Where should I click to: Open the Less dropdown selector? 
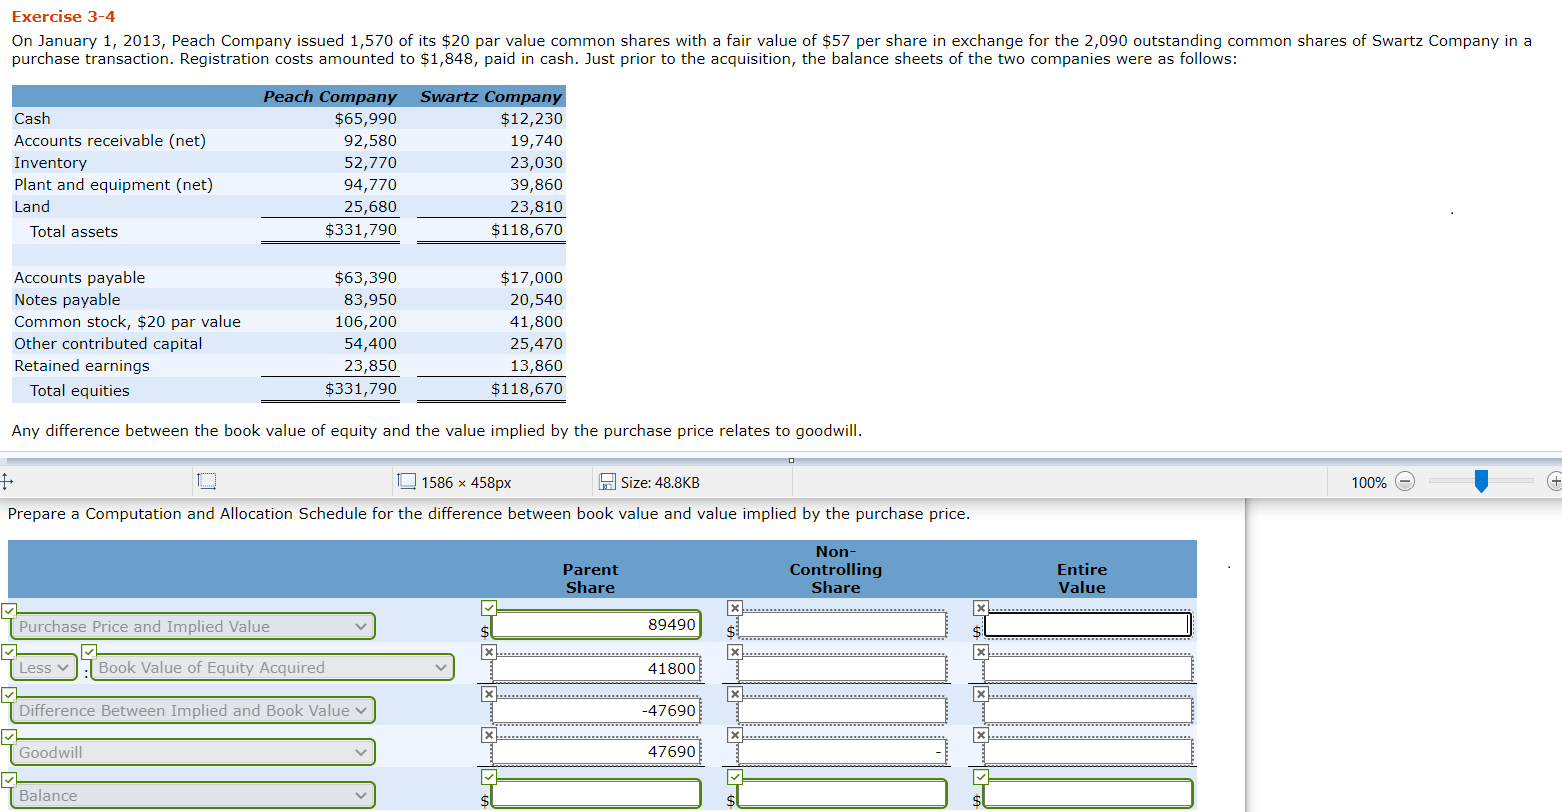coord(42,666)
